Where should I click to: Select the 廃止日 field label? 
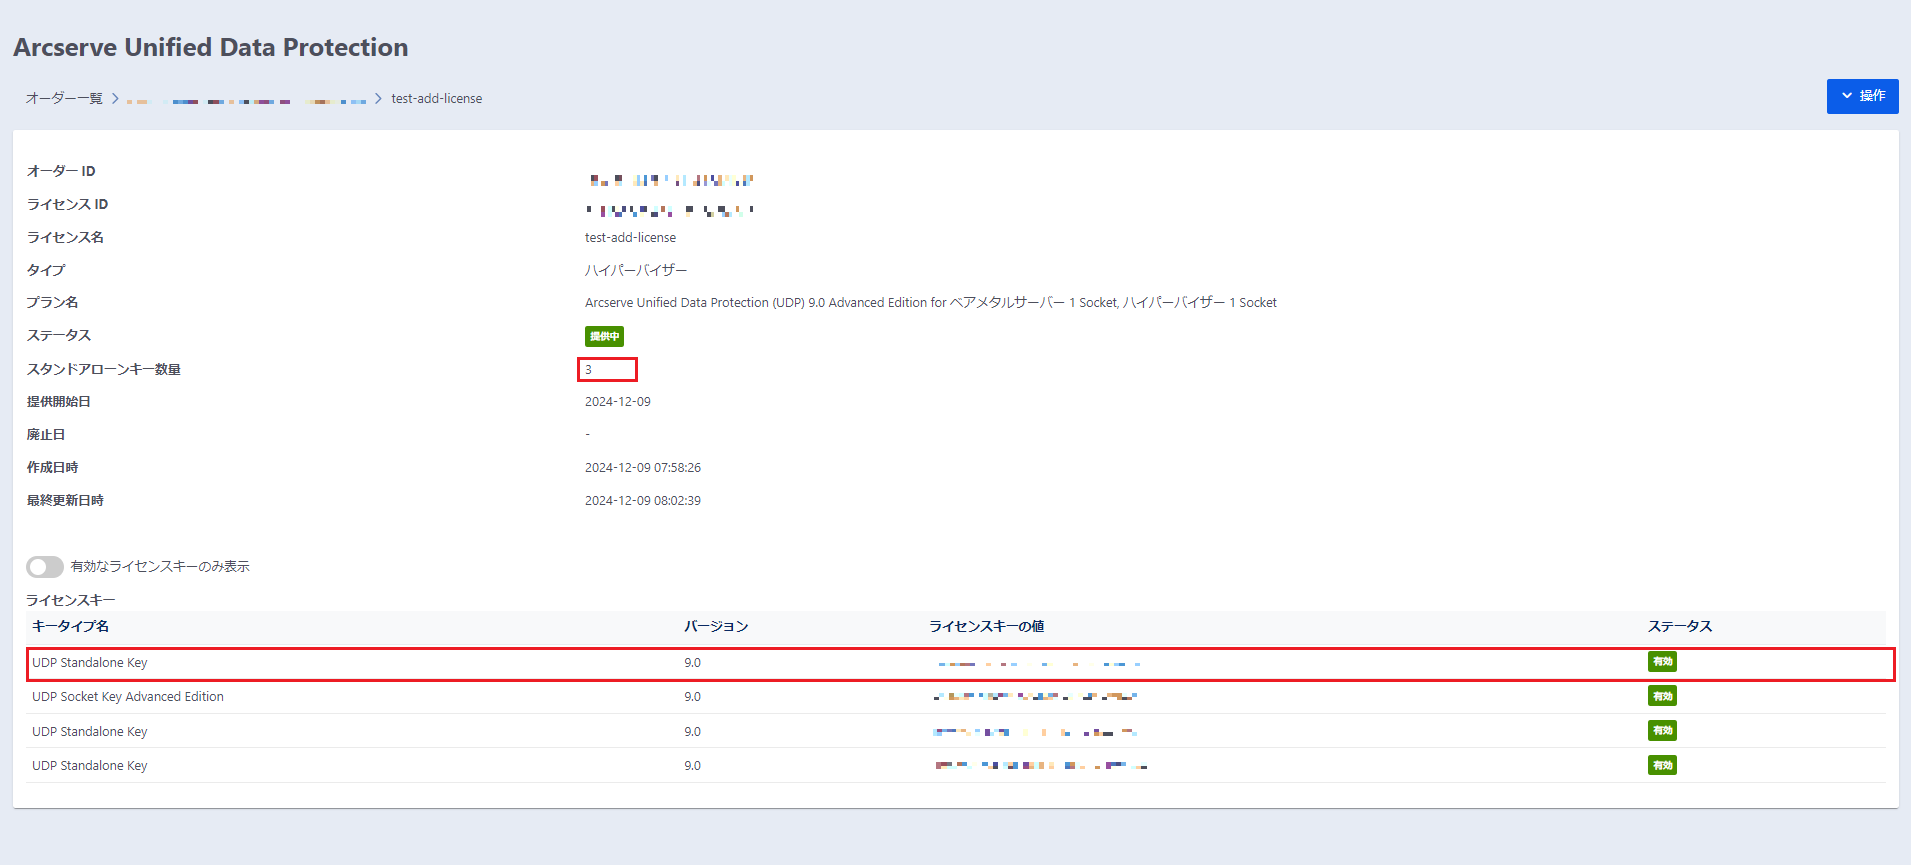pos(46,434)
